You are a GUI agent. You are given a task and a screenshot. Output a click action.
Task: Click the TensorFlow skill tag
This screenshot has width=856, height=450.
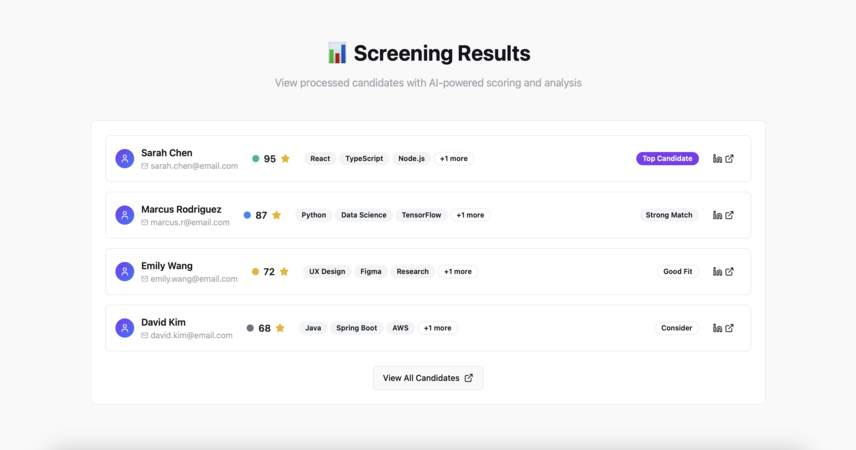(x=421, y=215)
